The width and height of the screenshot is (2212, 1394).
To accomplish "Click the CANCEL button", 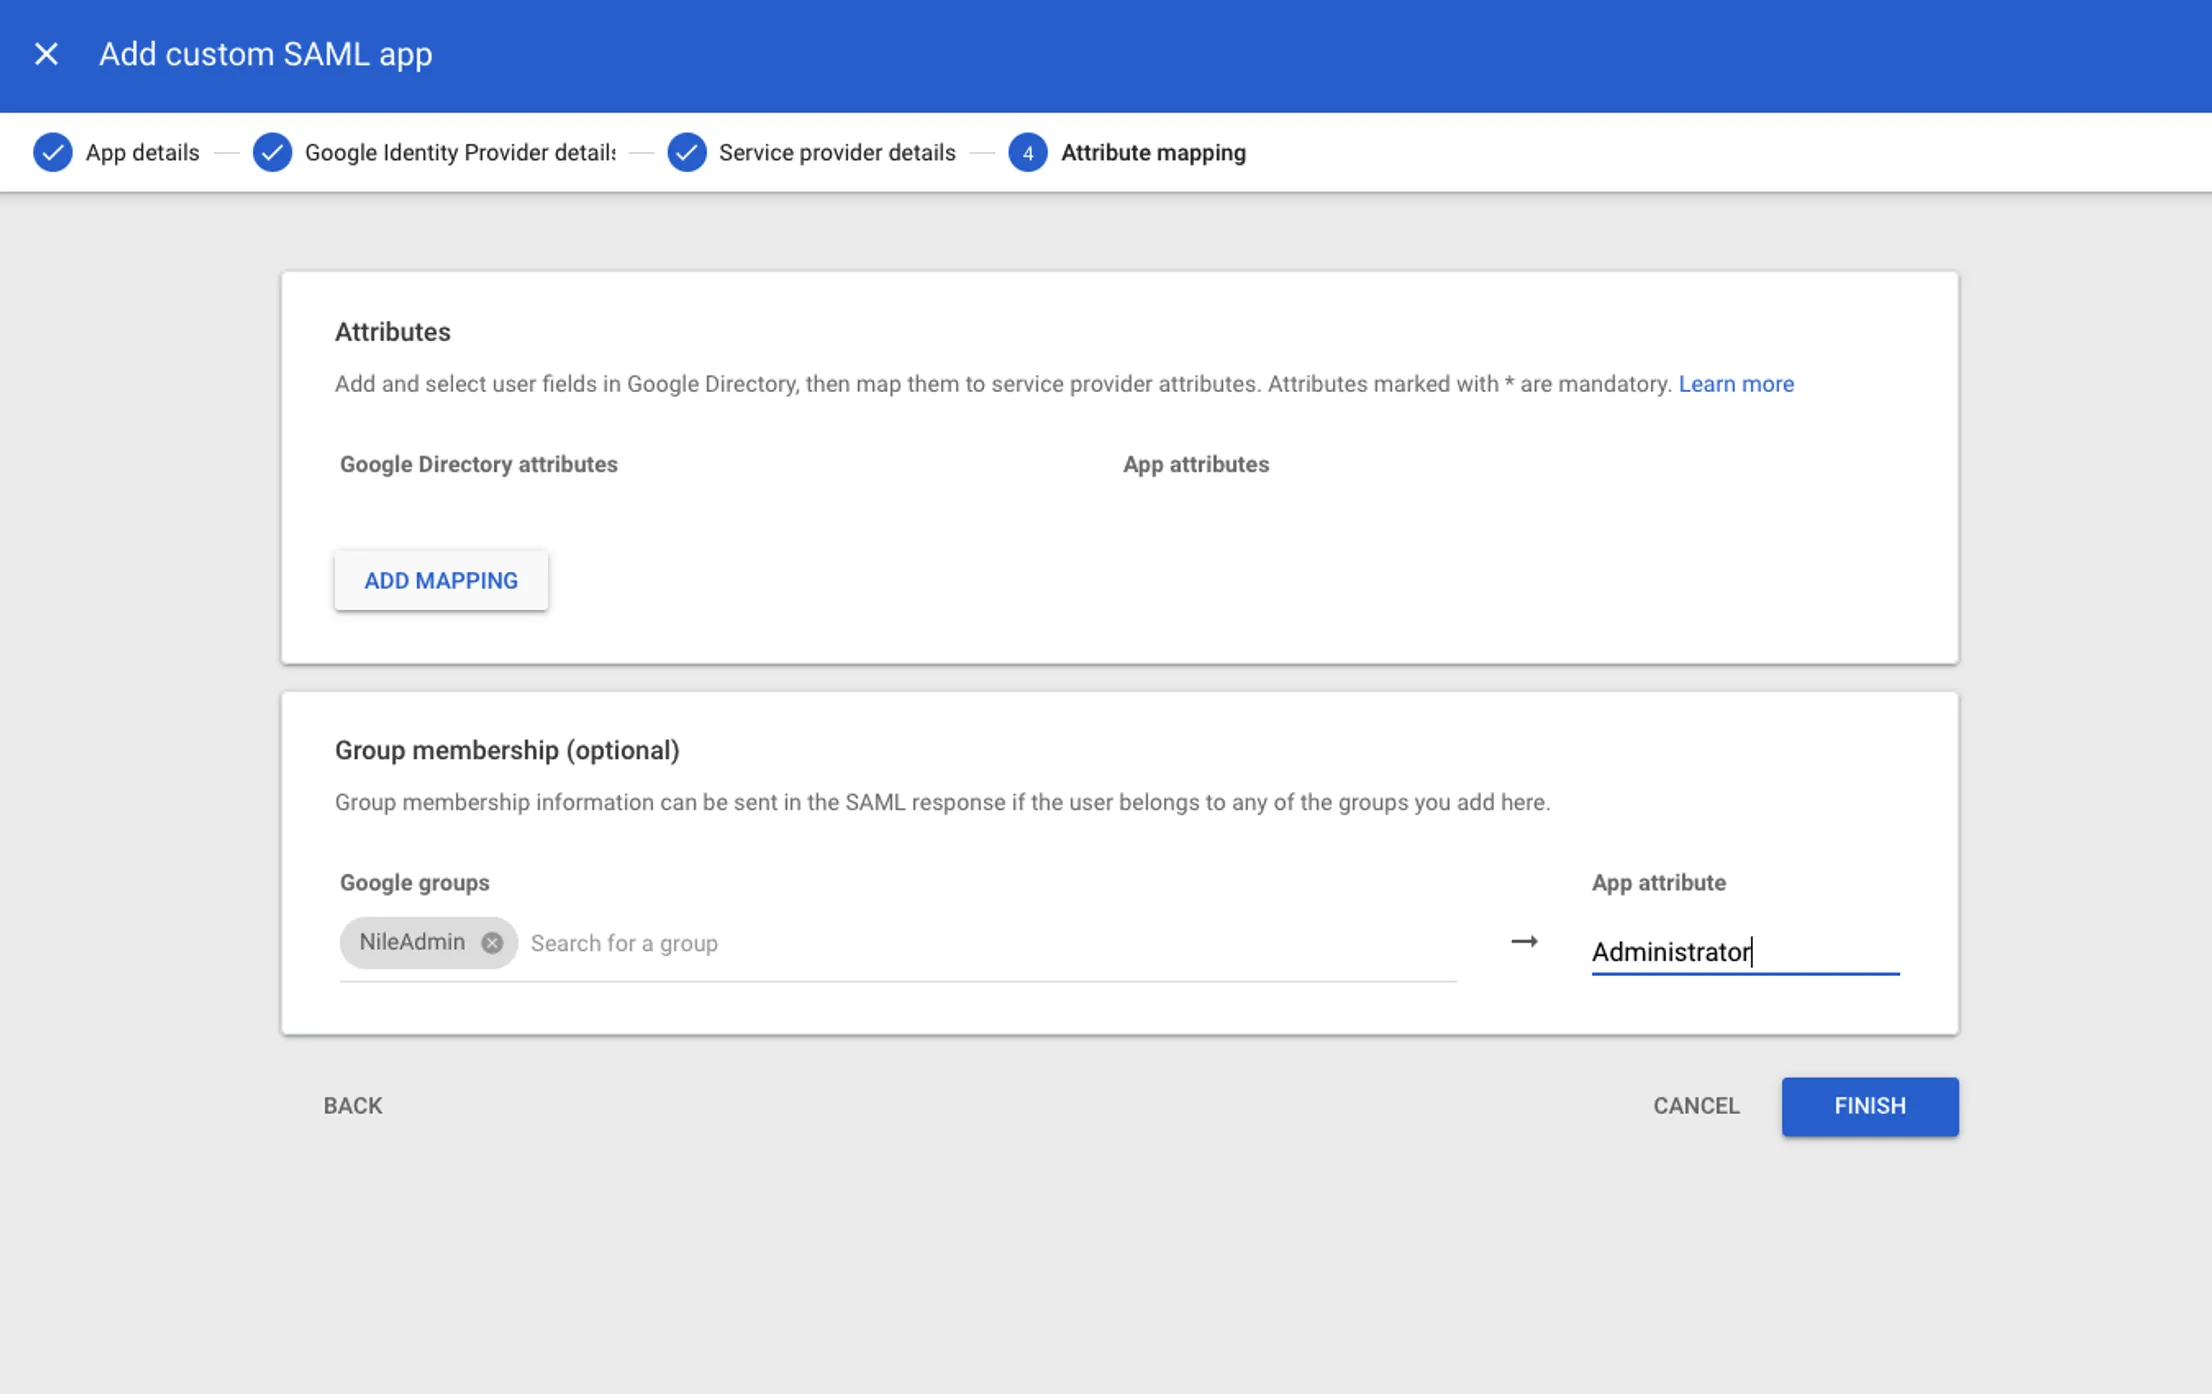I will 1696,1106.
